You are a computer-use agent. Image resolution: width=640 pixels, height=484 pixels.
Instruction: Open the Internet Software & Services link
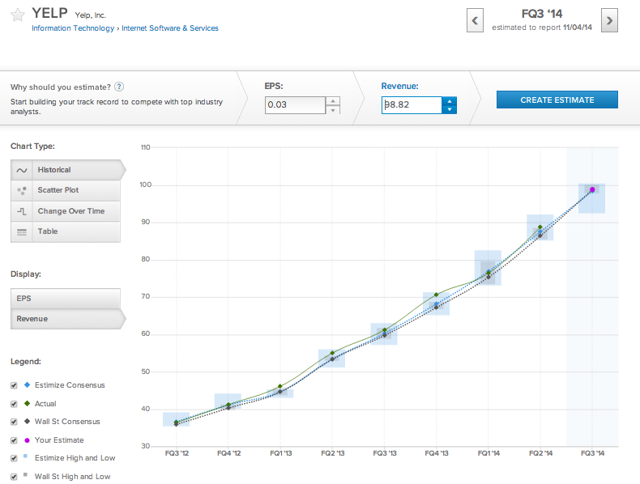coord(170,28)
